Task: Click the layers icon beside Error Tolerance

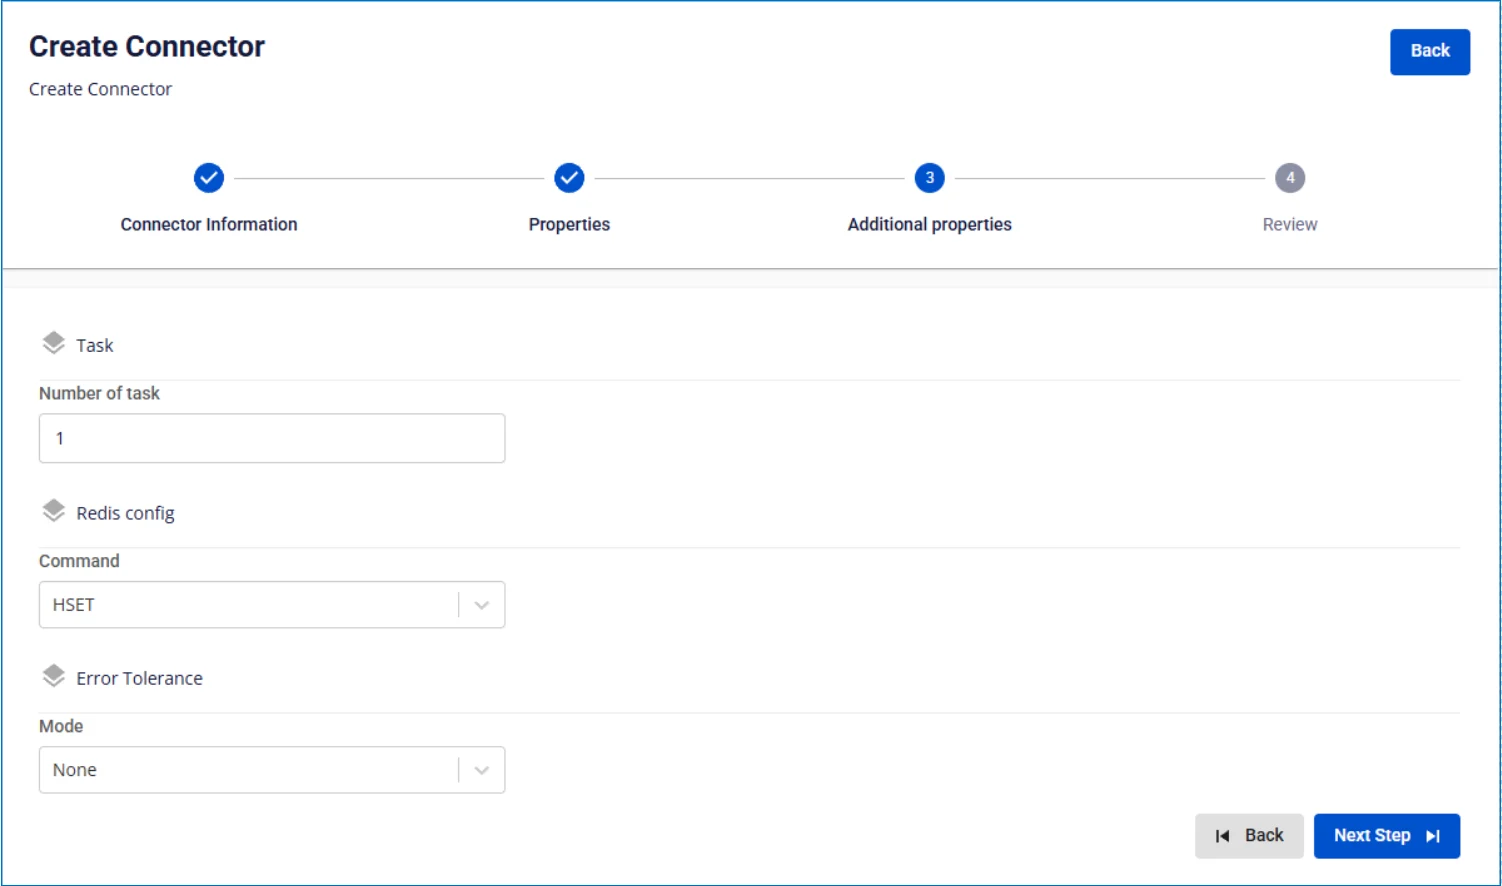Action: pyautogui.click(x=54, y=677)
